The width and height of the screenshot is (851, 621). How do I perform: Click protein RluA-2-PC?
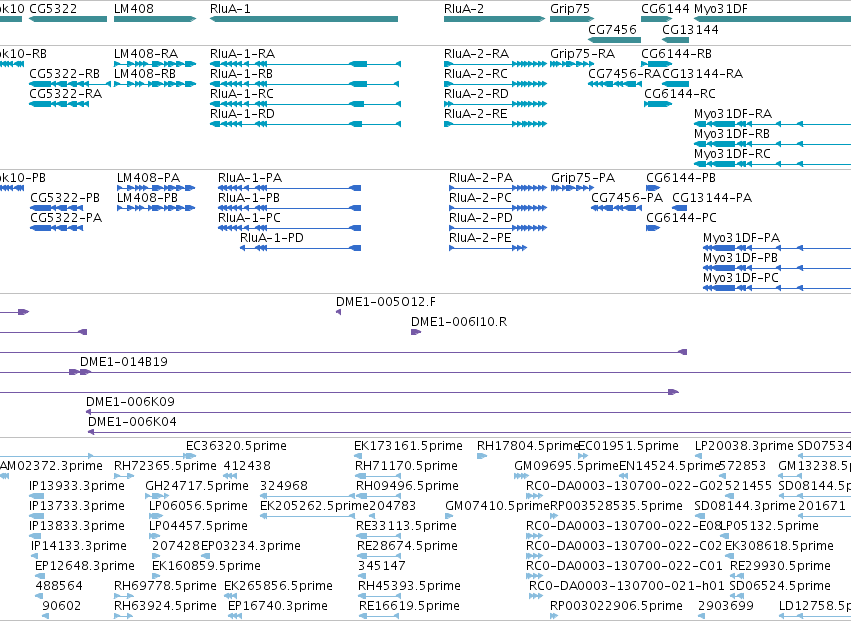click(498, 208)
